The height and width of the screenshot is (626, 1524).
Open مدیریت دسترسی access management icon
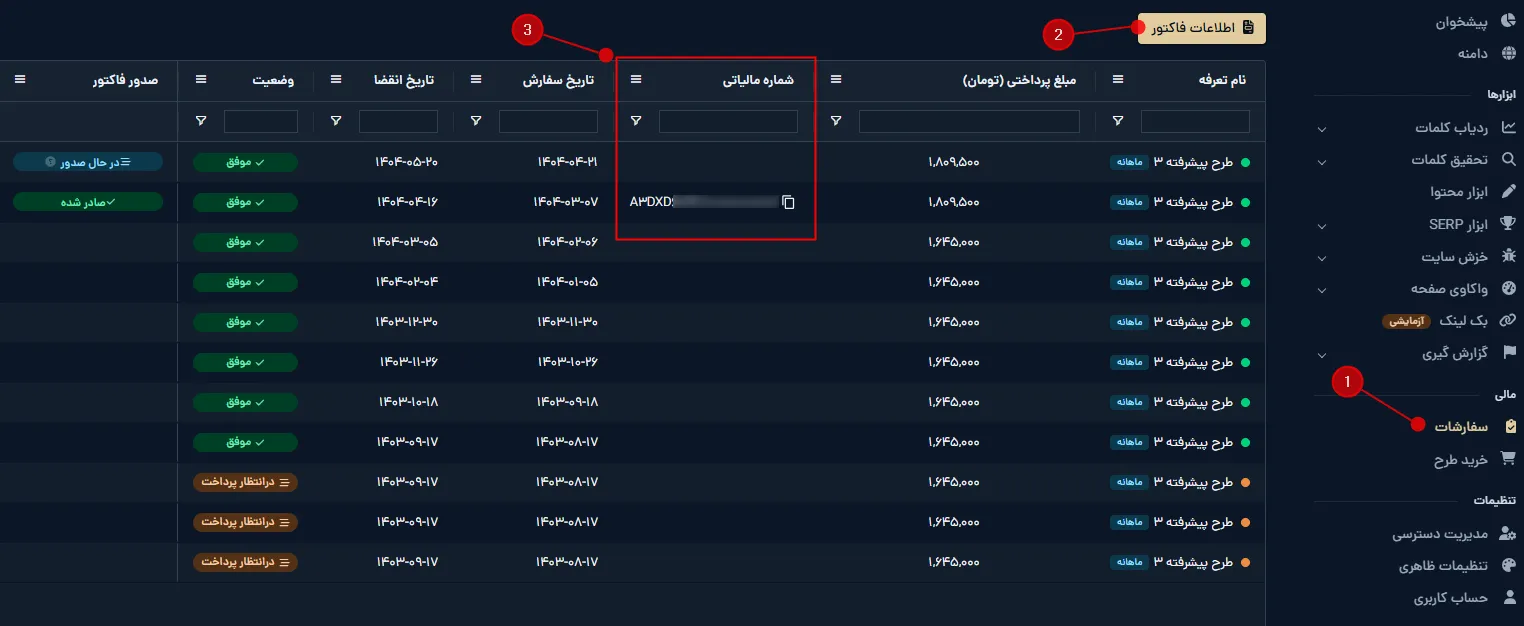(1508, 534)
